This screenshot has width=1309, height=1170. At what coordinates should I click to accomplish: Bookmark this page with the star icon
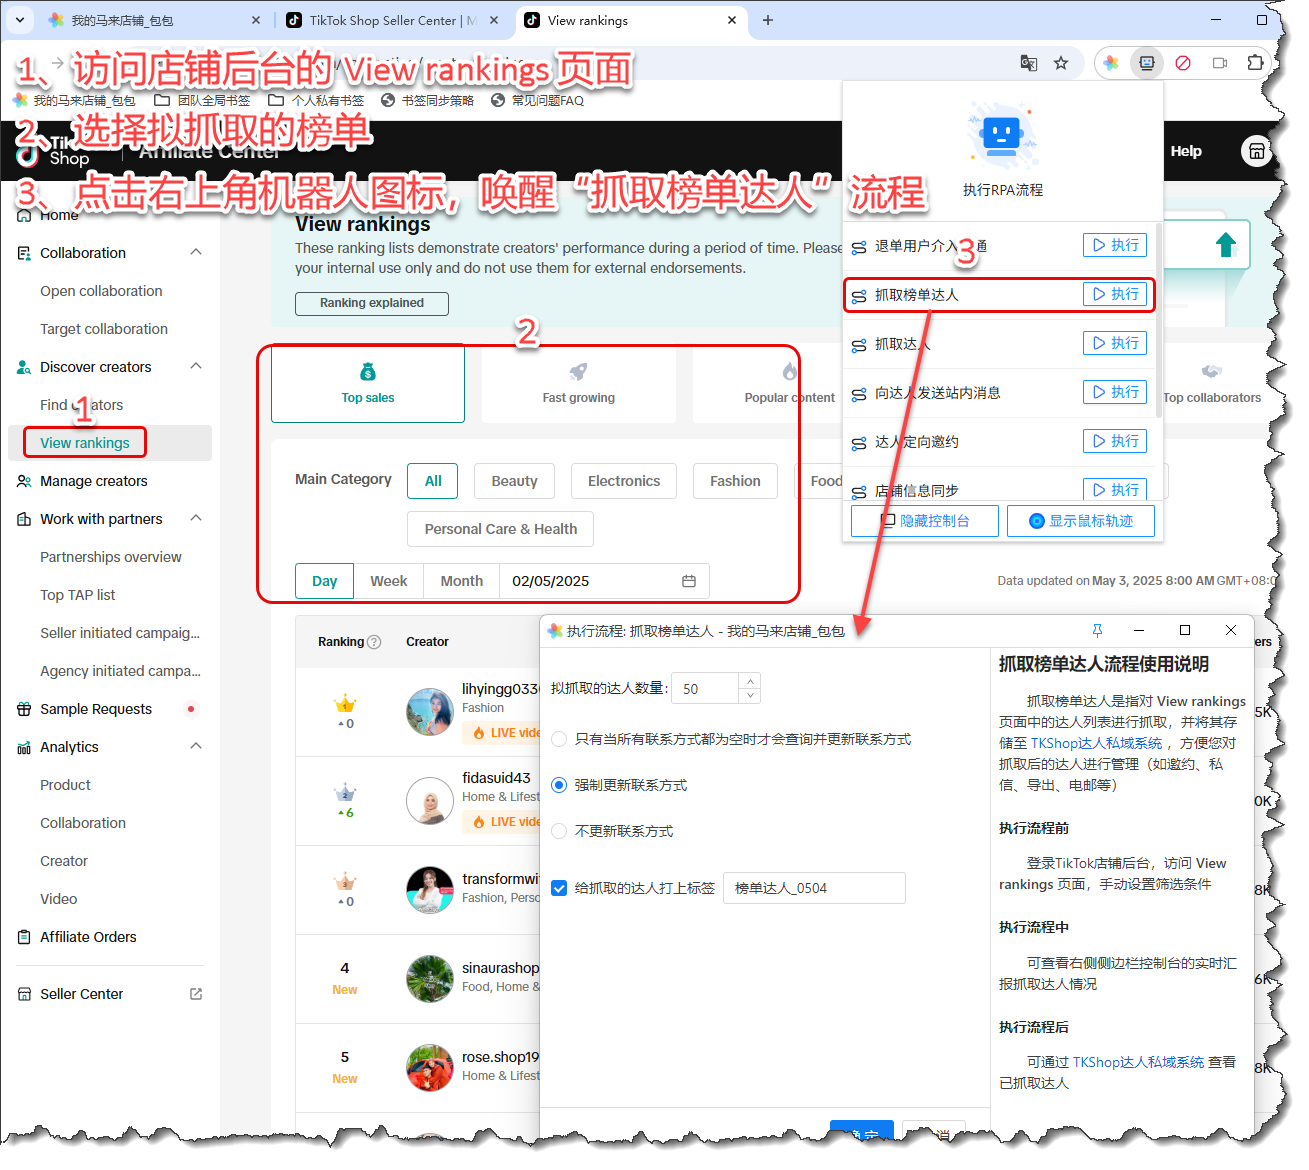coord(1061,63)
